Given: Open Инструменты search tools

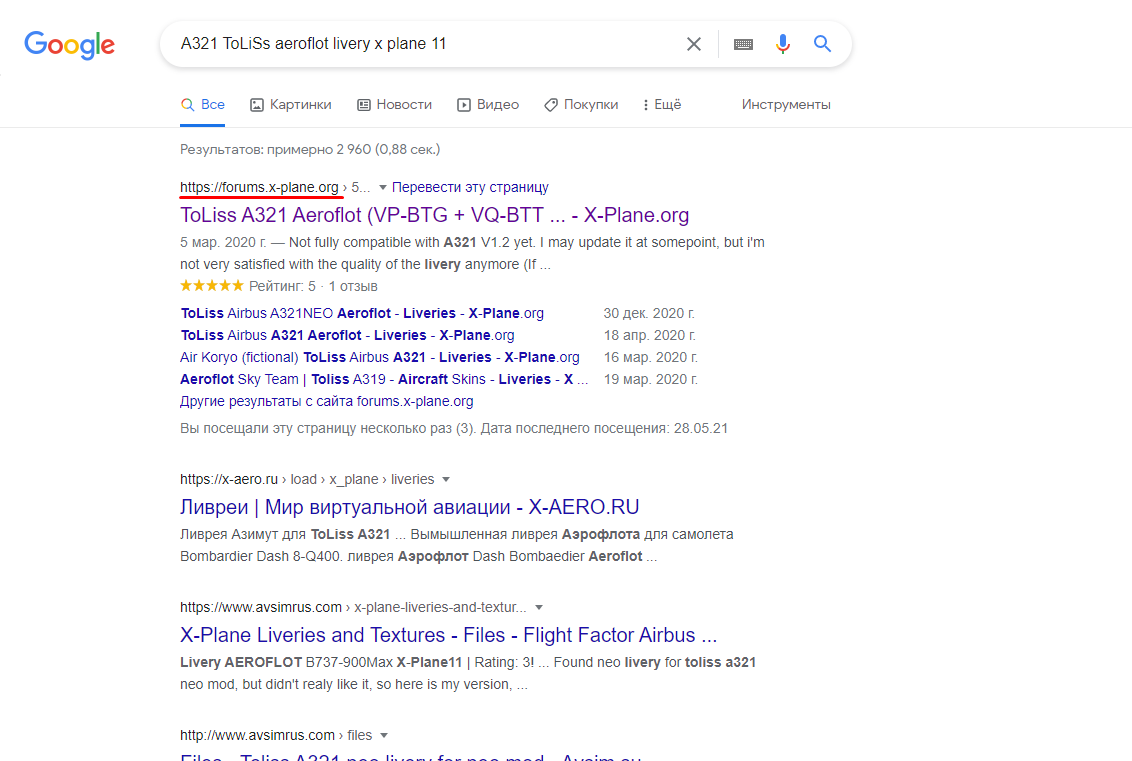Looking at the screenshot, I should (786, 105).
